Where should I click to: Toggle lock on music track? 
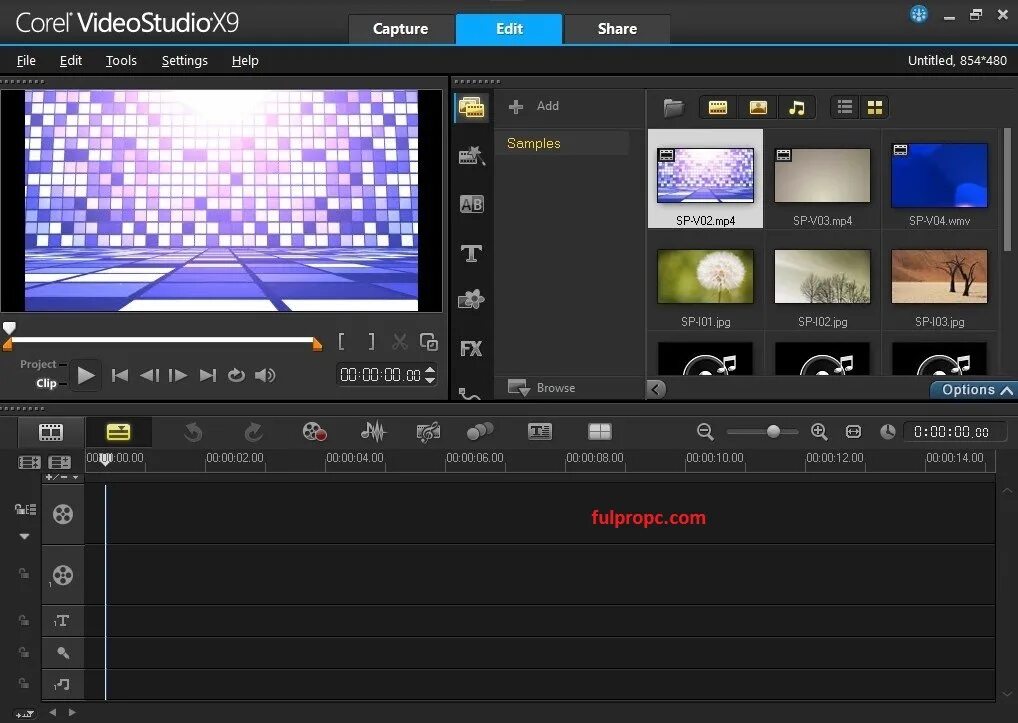point(23,683)
